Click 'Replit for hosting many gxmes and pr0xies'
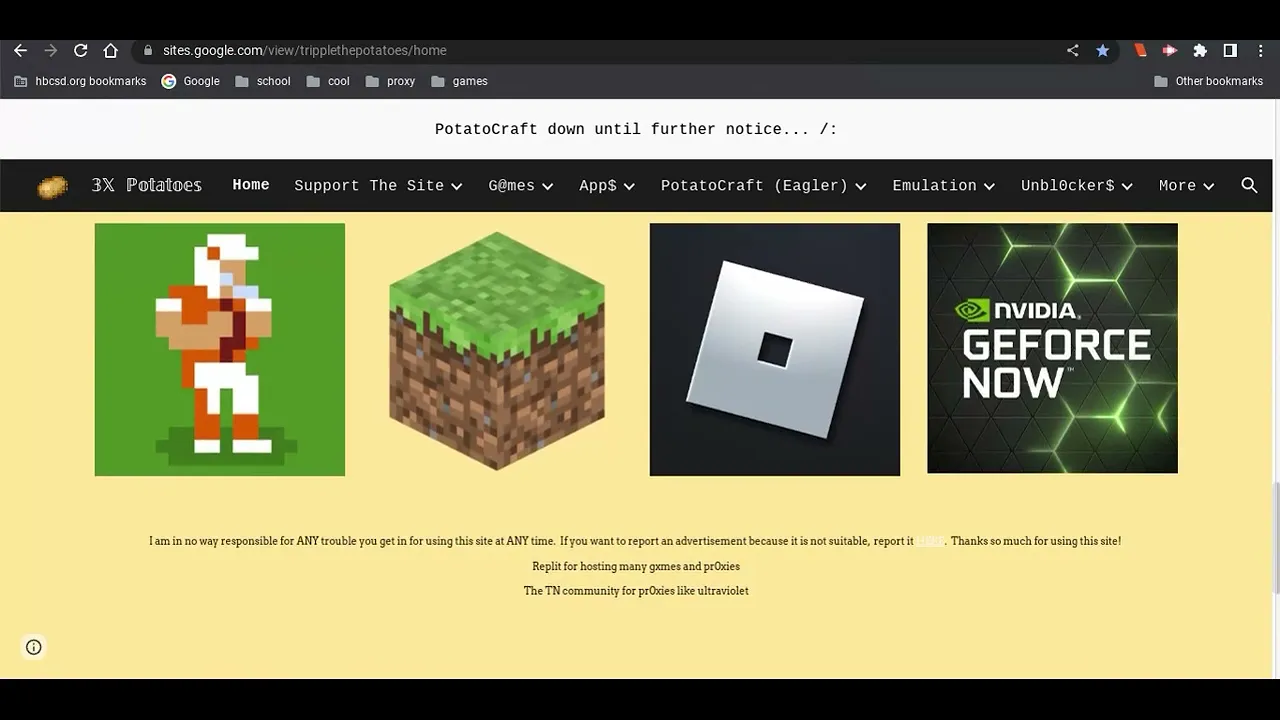 pos(636,566)
